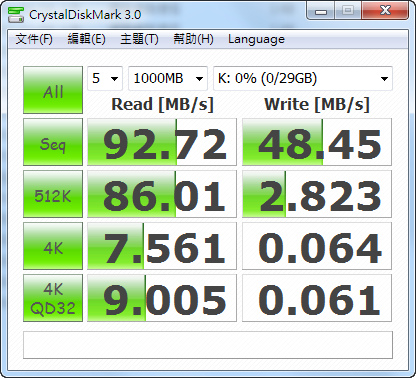
Task: Start the 4K benchmark test
Action: coord(53,246)
